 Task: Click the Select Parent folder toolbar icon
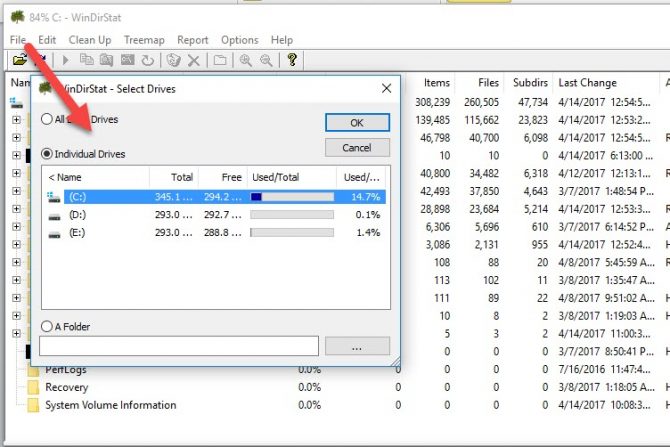(220, 60)
